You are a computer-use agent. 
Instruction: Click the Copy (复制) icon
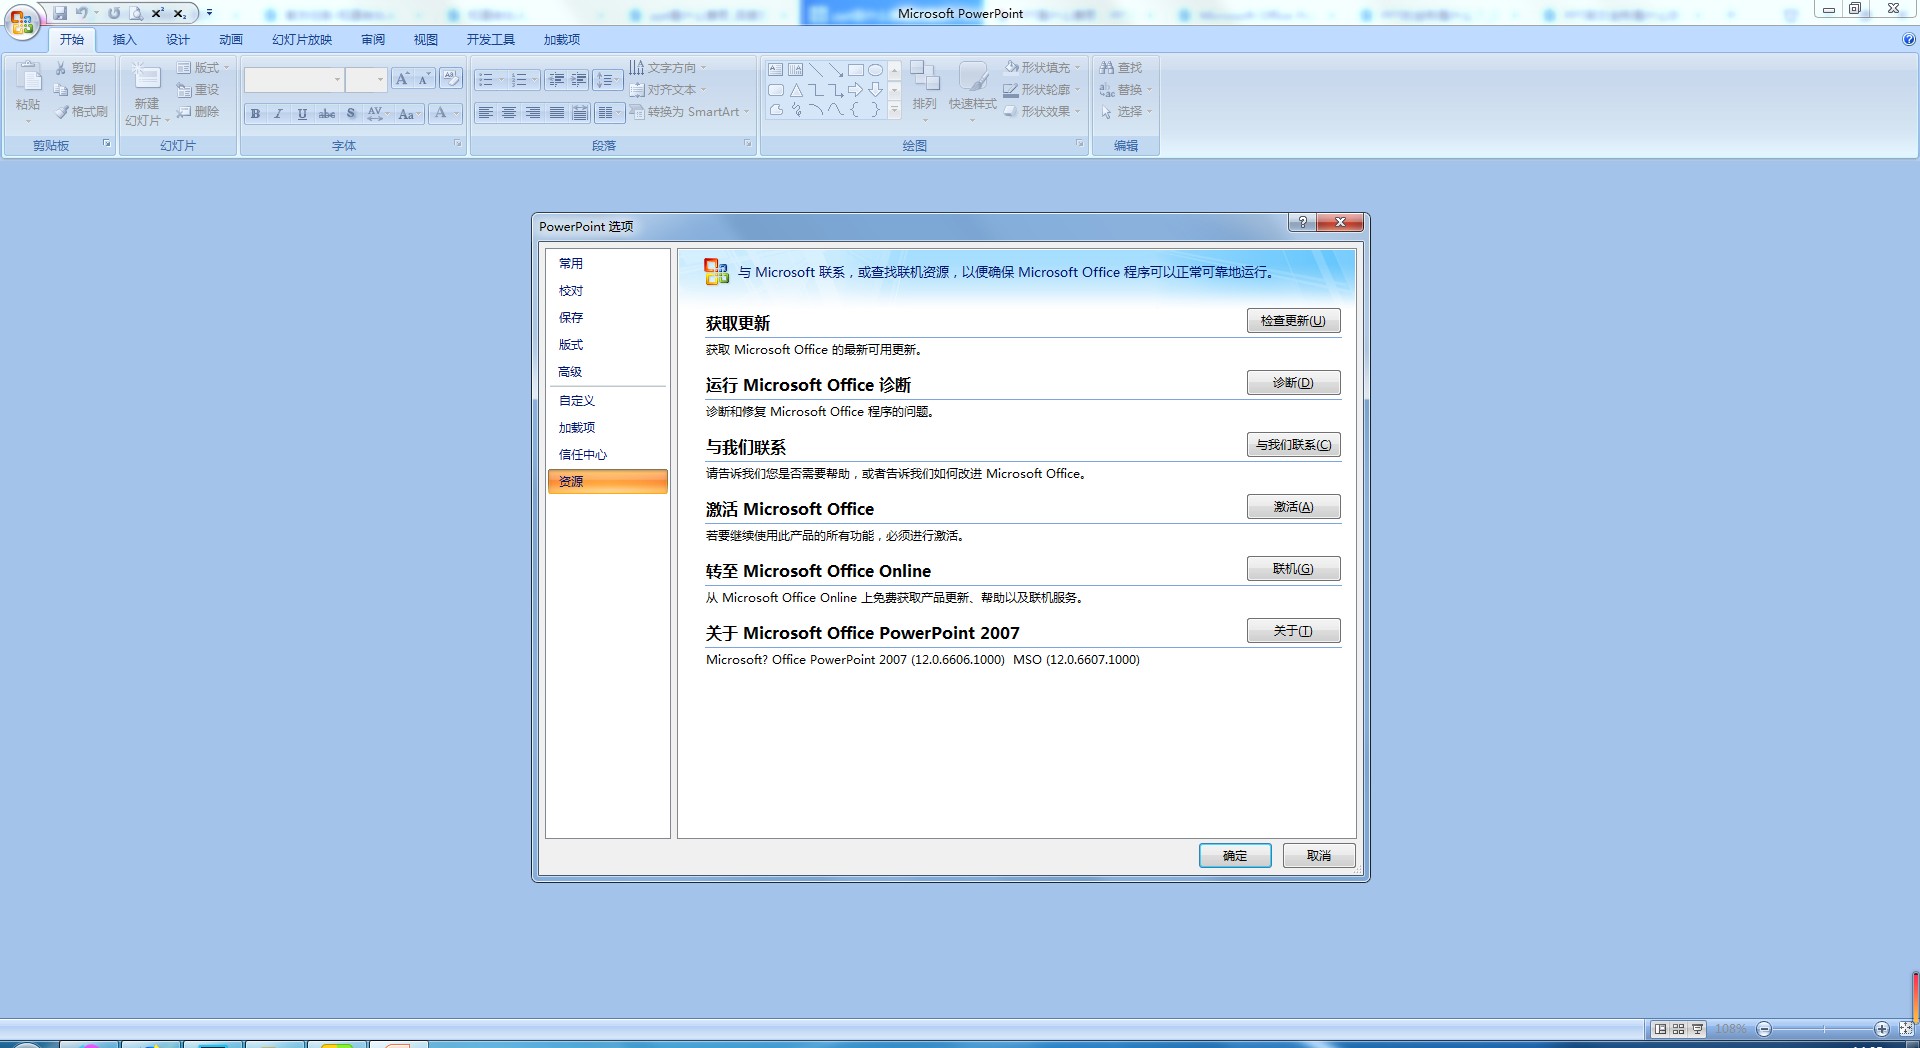62,90
